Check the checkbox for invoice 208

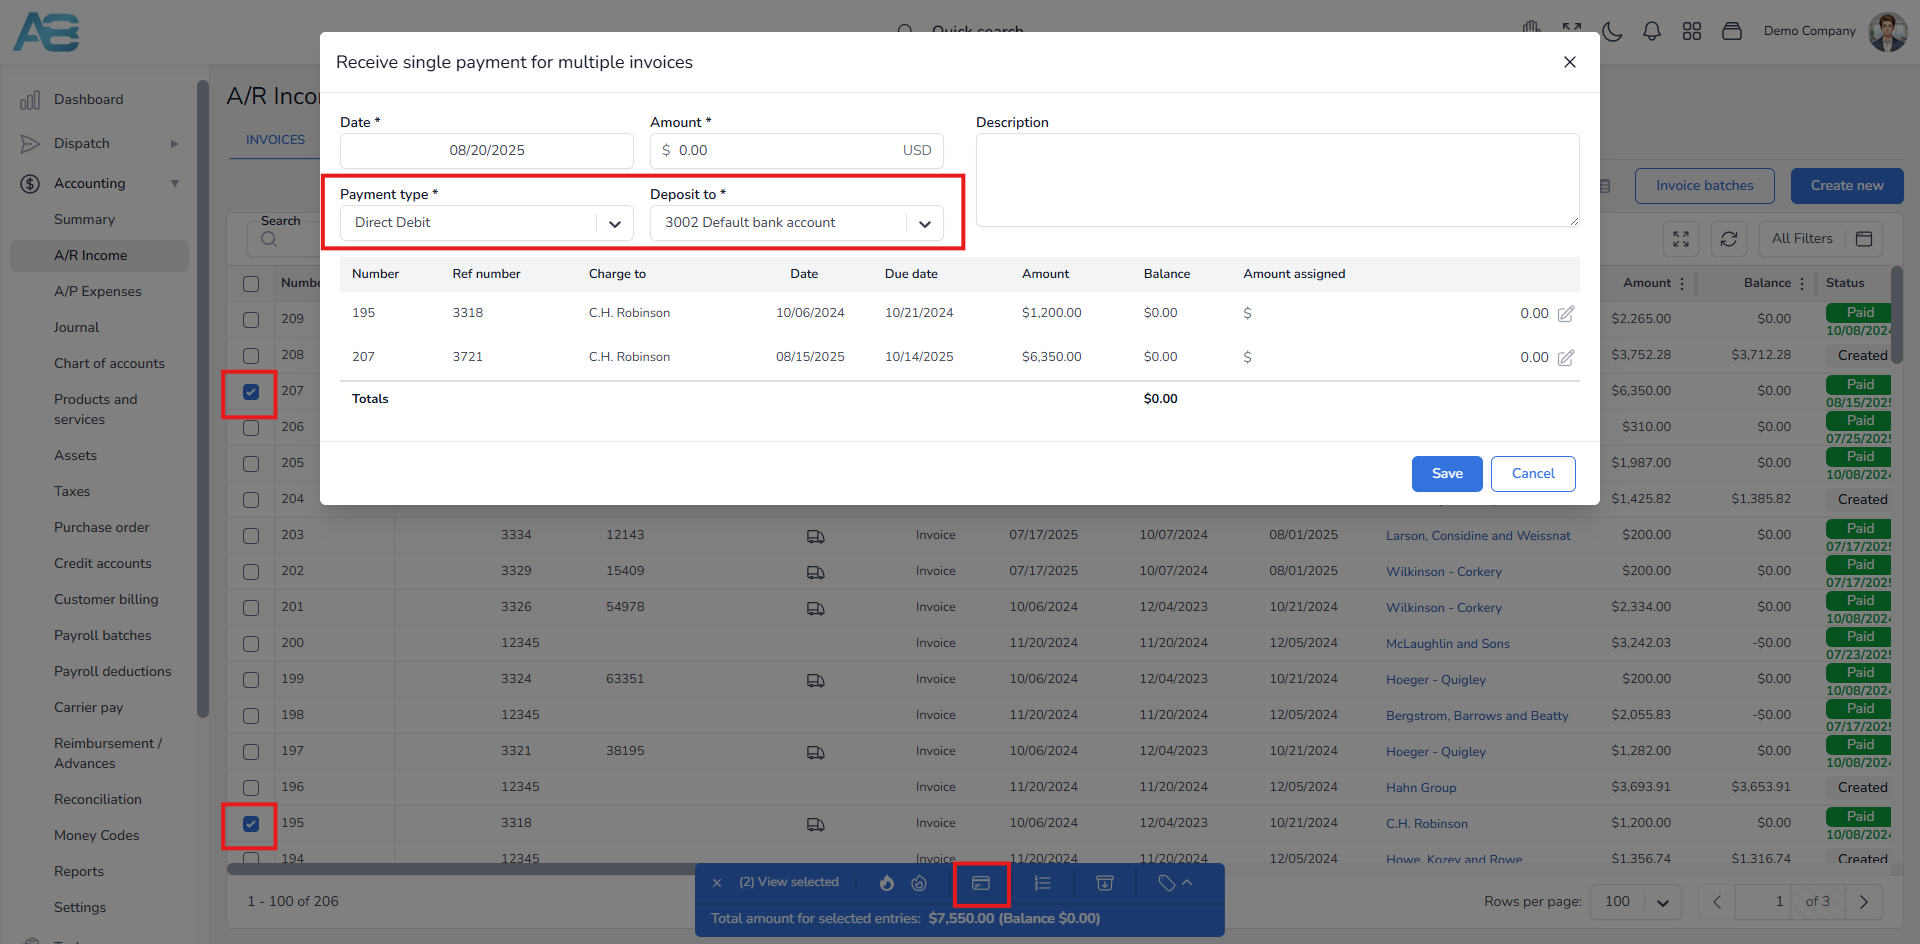tap(251, 356)
